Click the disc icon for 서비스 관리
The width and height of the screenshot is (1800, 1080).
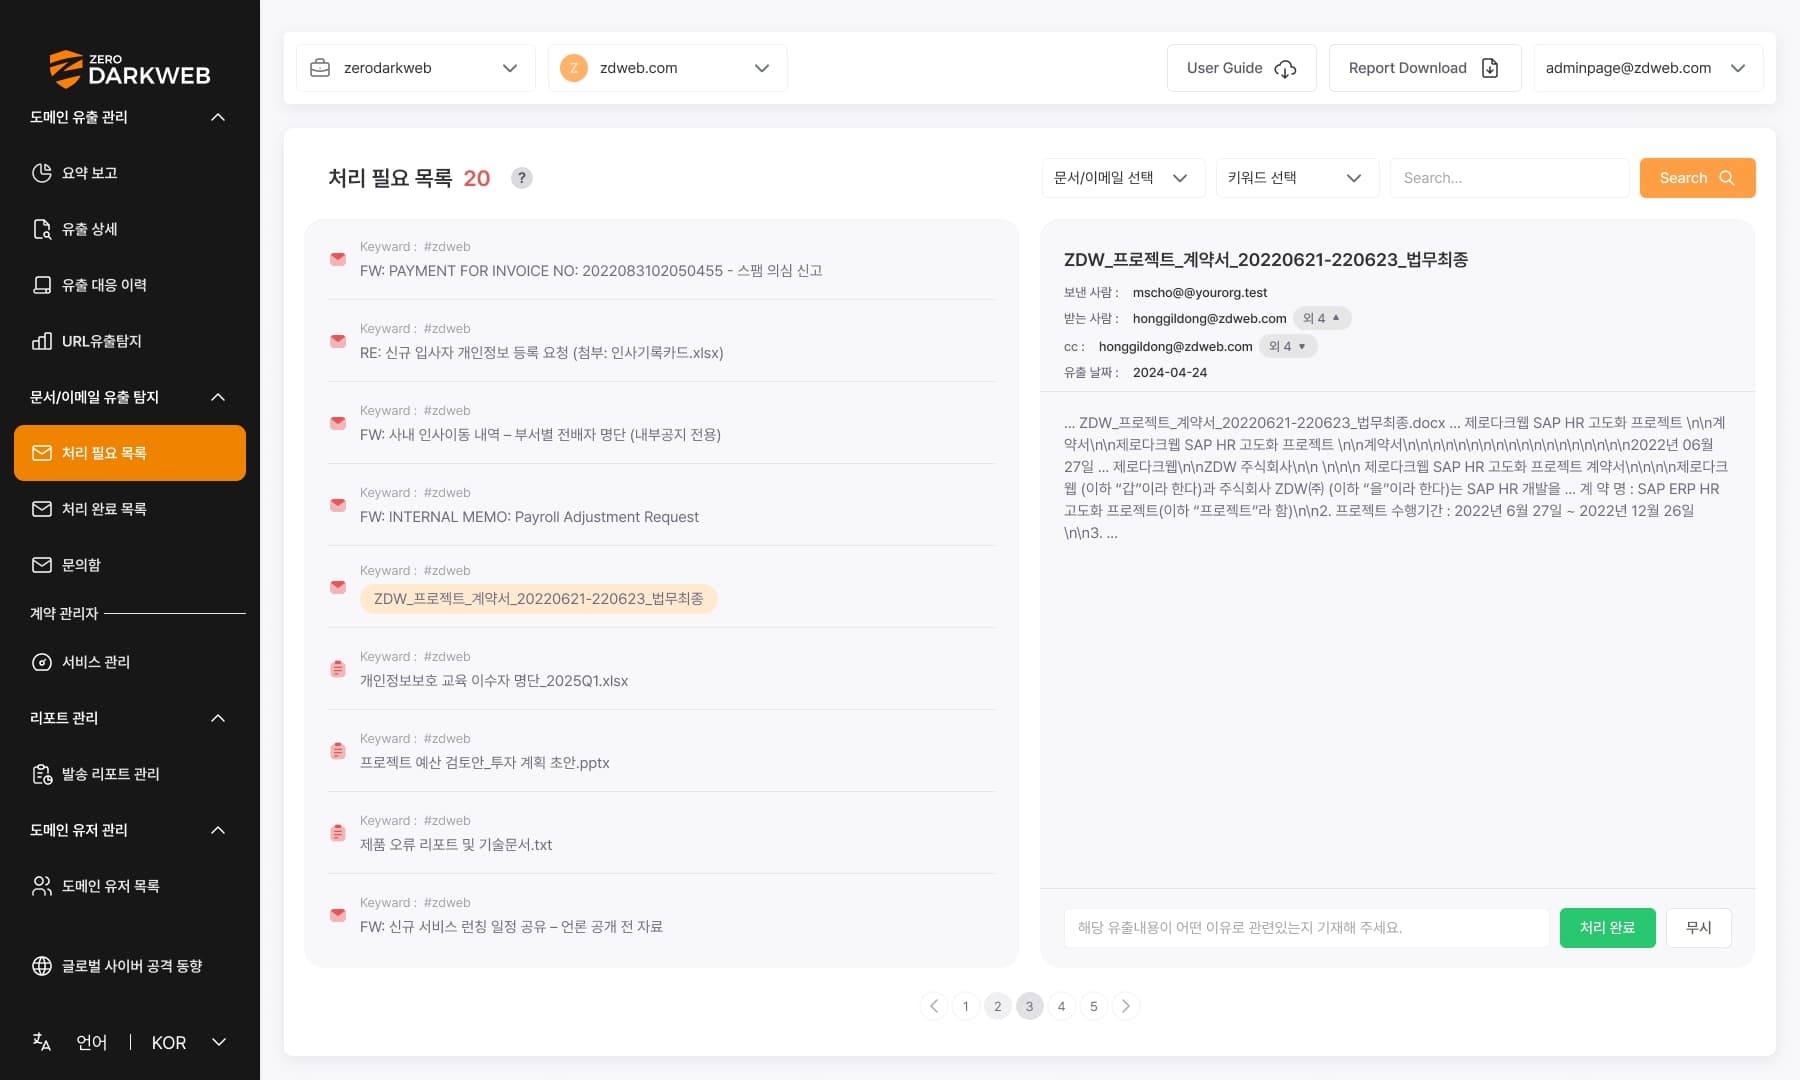point(42,662)
